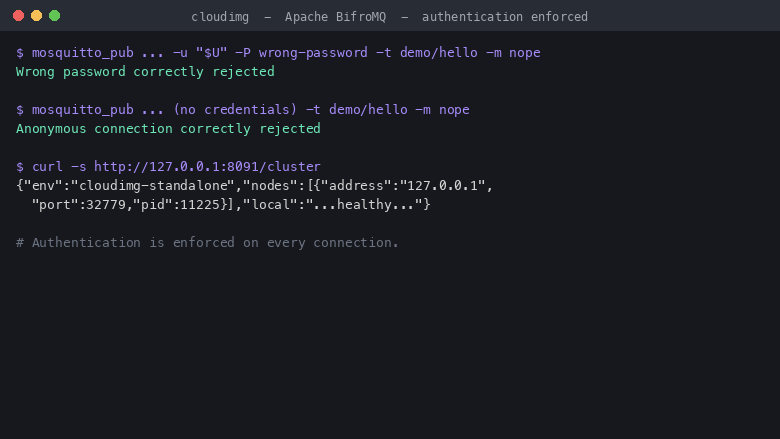Click the yellow minimize window button
This screenshot has width=780, height=439.
(36, 16)
